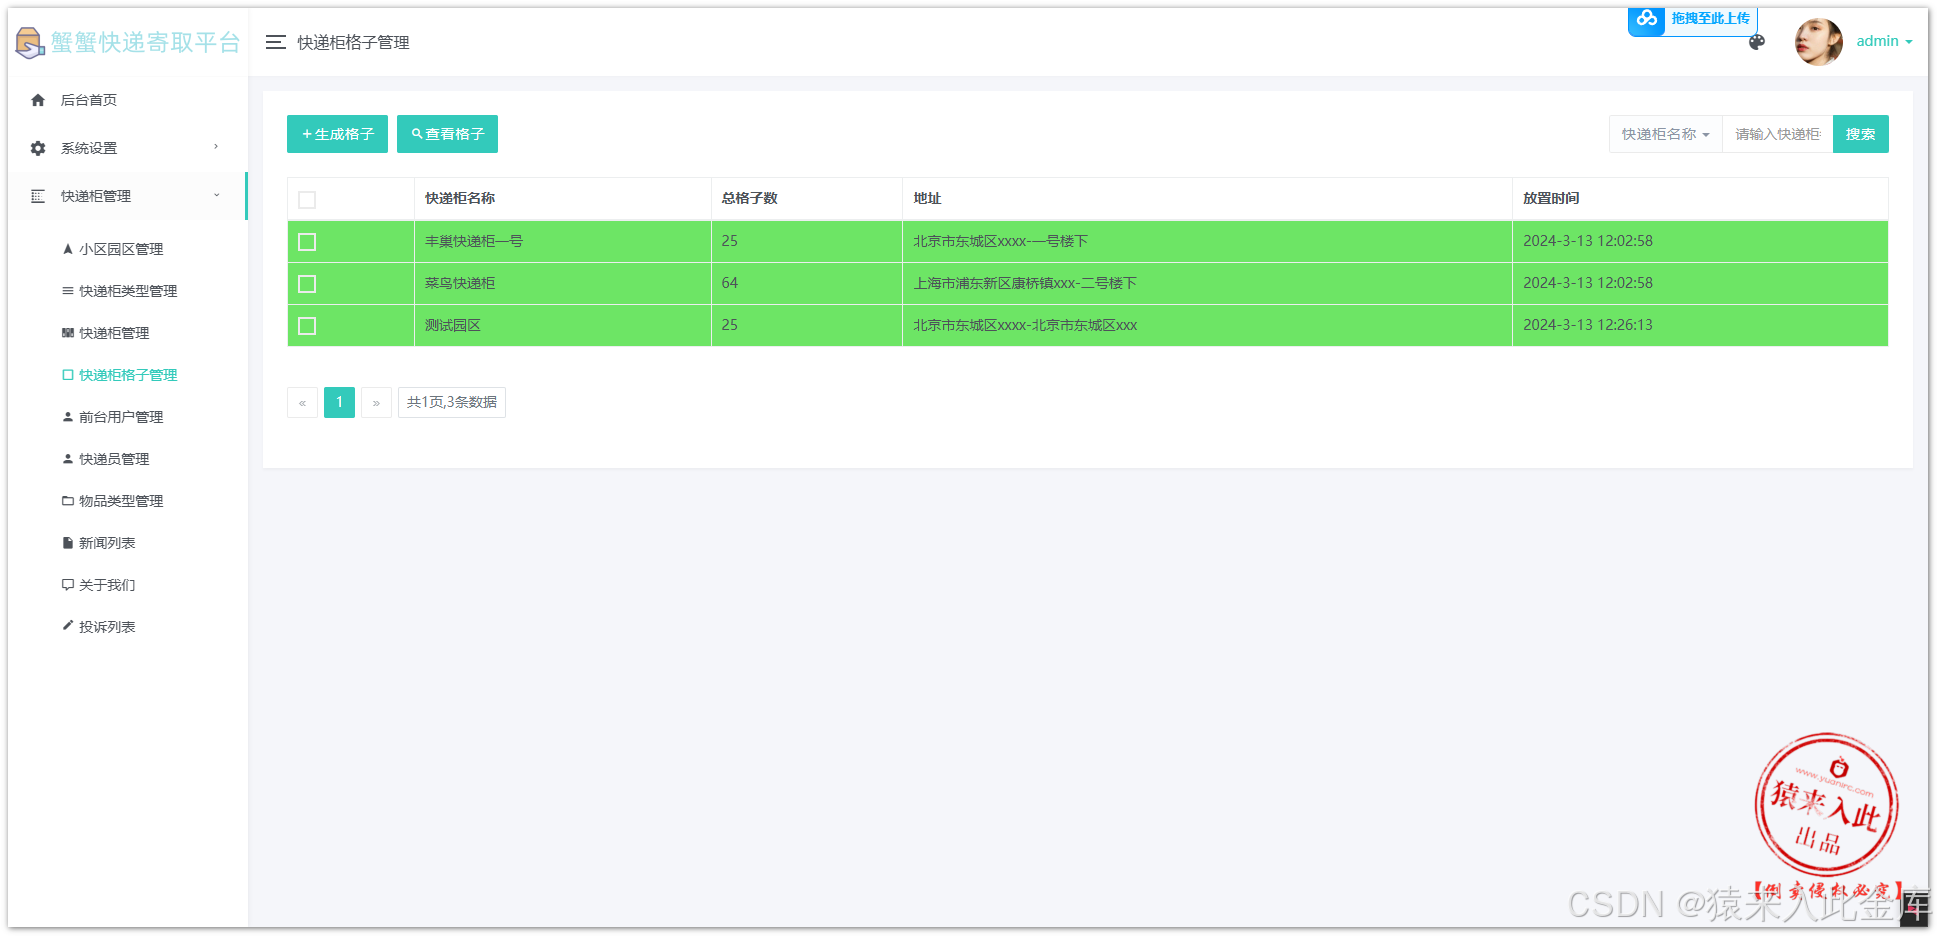This screenshot has height=936, width=1937.
Task: Open the admin user dropdown
Action: pos(1884,41)
